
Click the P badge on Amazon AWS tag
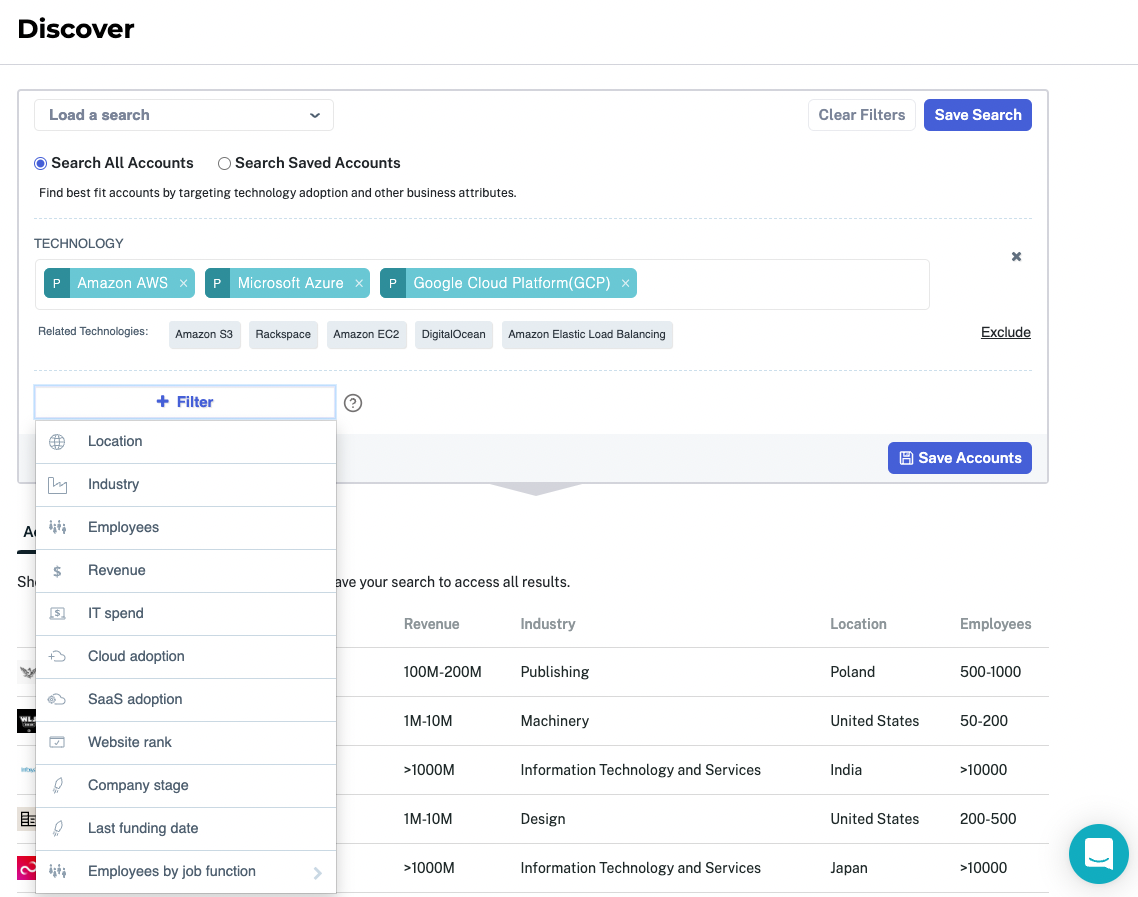[57, 283]
